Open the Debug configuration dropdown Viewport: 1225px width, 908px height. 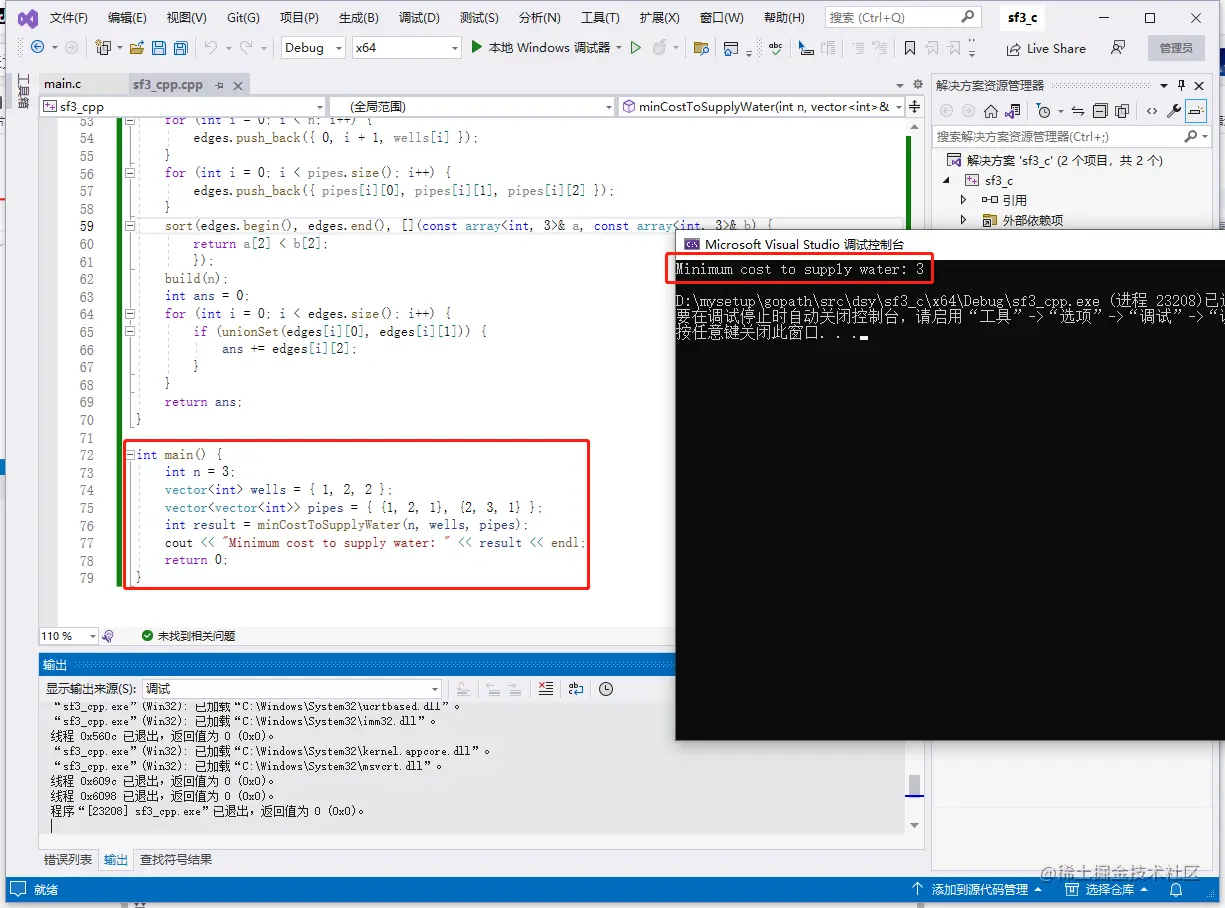coord(313,47)
